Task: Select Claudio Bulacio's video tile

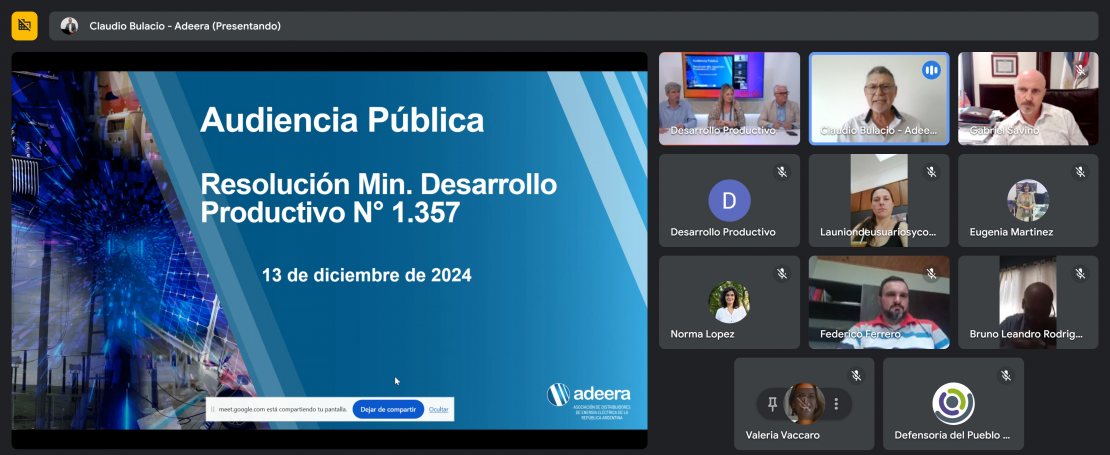Action: click(879, 98)
